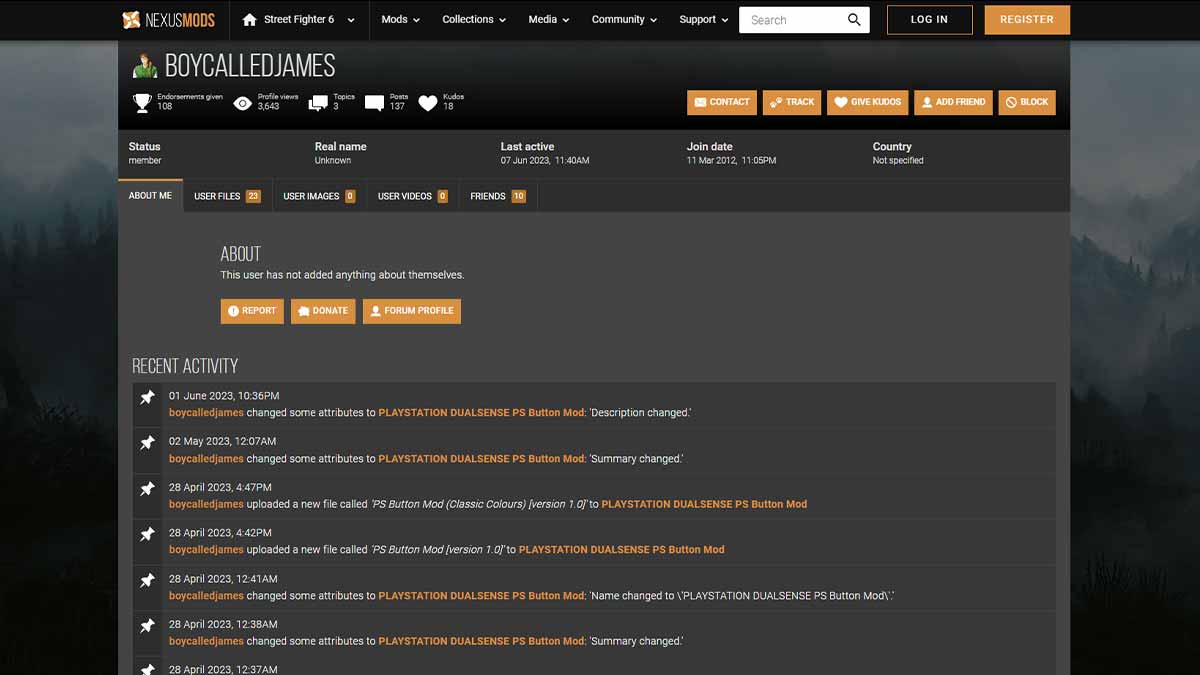Image resolution: width=1200 pixels, height=675 pixels.
Task: Switch to the FRIENDS tab
Action: (x=498, y=196)
